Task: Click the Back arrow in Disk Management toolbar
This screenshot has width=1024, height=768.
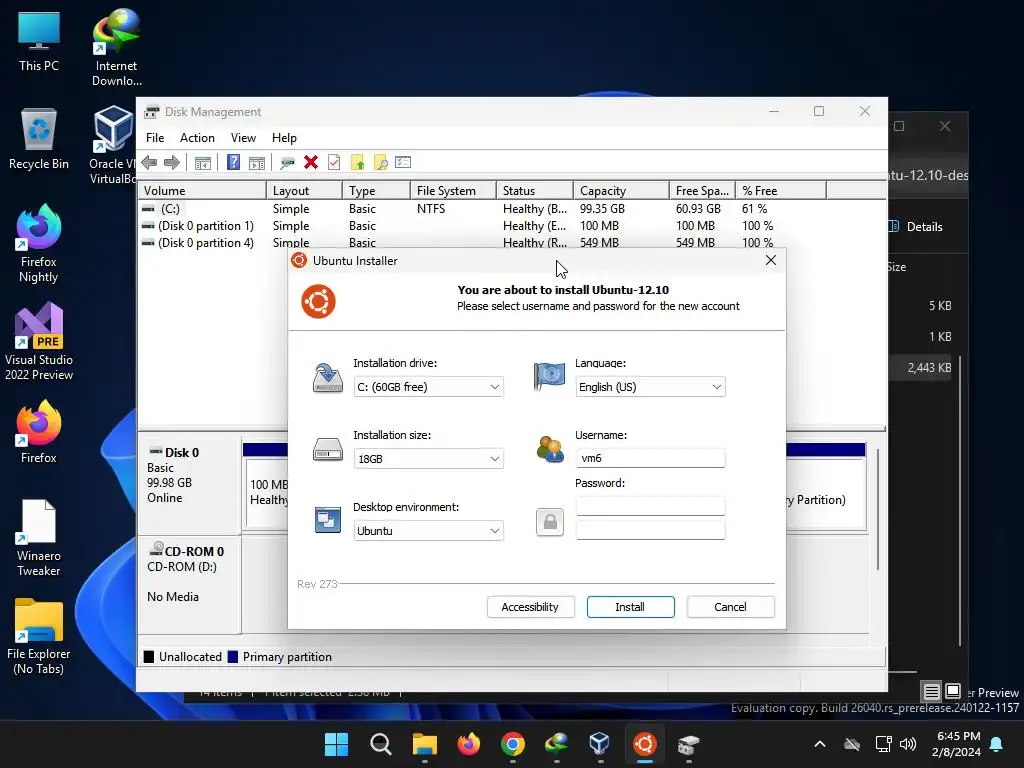Action: [149, 163]
